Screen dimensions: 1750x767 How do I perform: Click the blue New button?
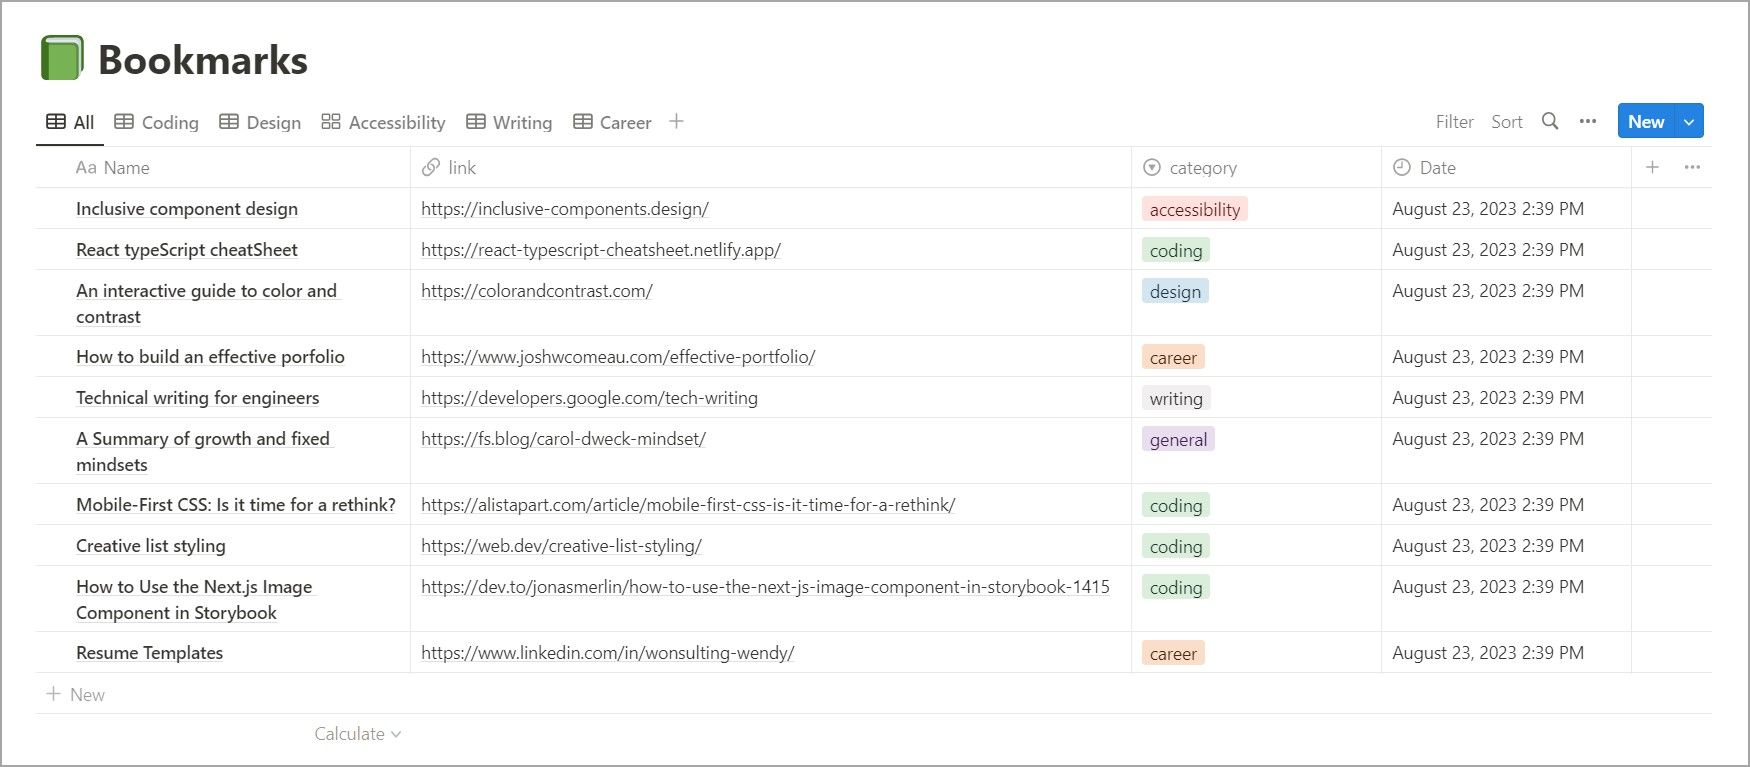(1645, 122)
